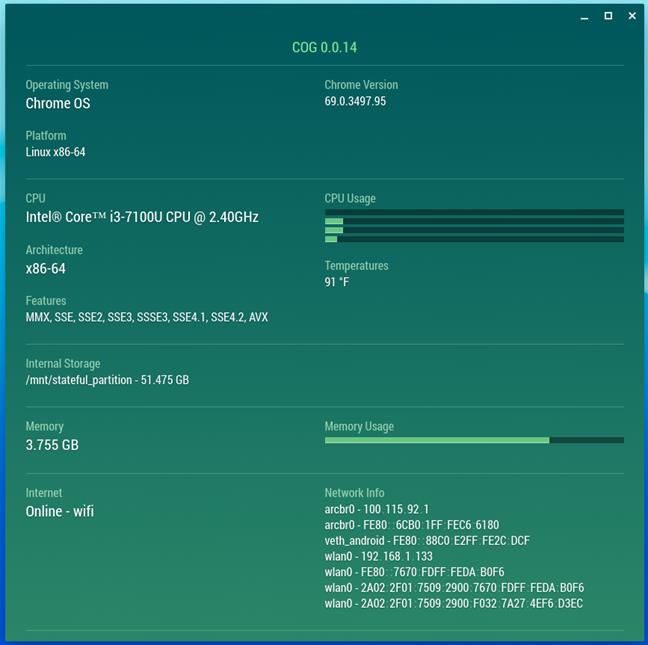Click wlan0 - 192.168.1.133 entry
The width and height of the screenshot is (648, 645).
tap(379, 556)
